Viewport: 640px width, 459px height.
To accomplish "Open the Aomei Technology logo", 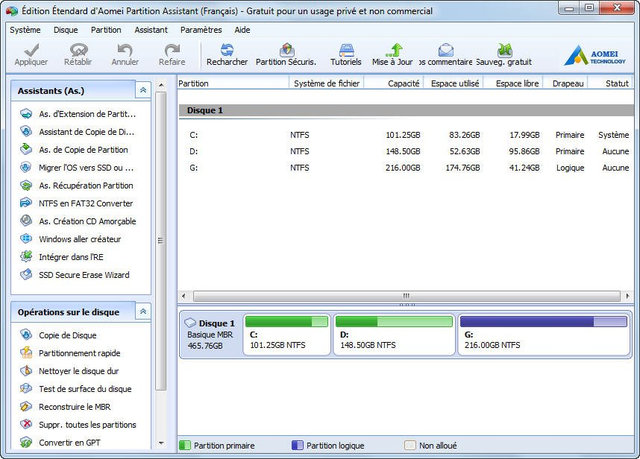I will pyautogui.click(x=595, y=55).
